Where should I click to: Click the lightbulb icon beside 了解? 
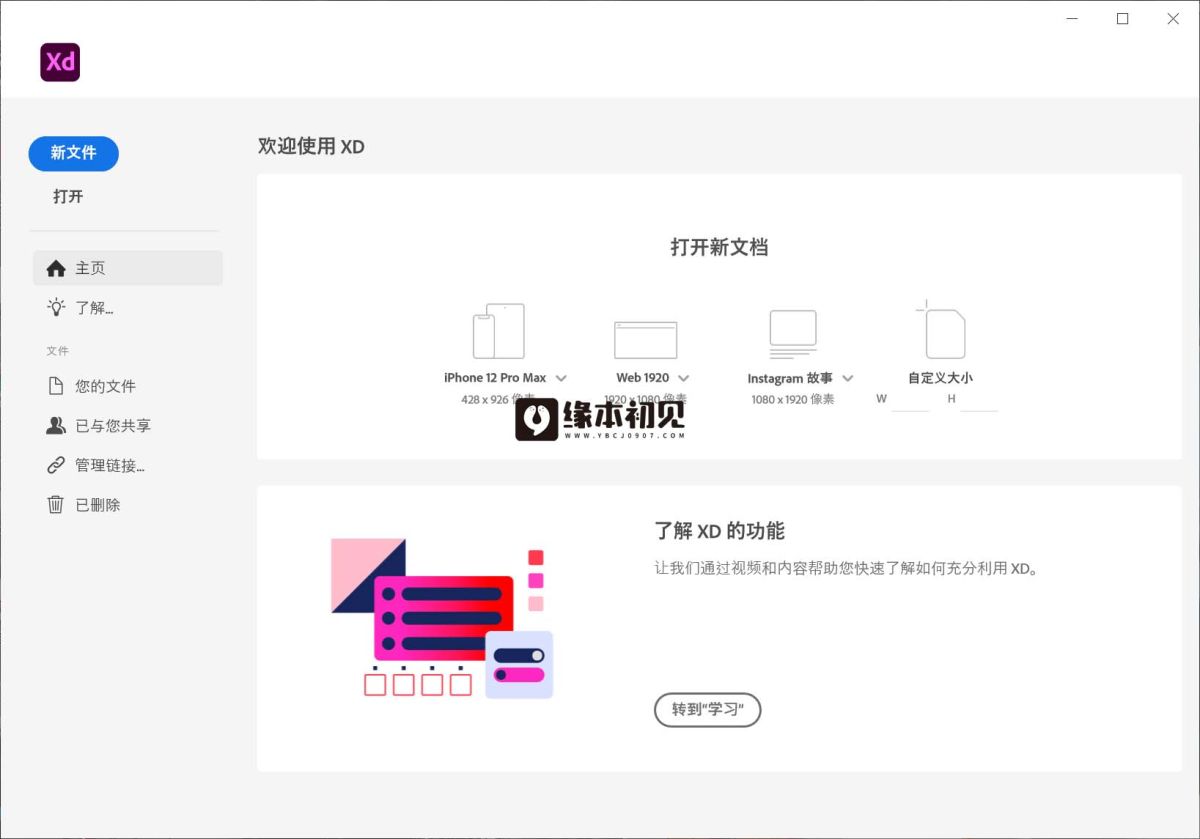(x=56, y=307)
